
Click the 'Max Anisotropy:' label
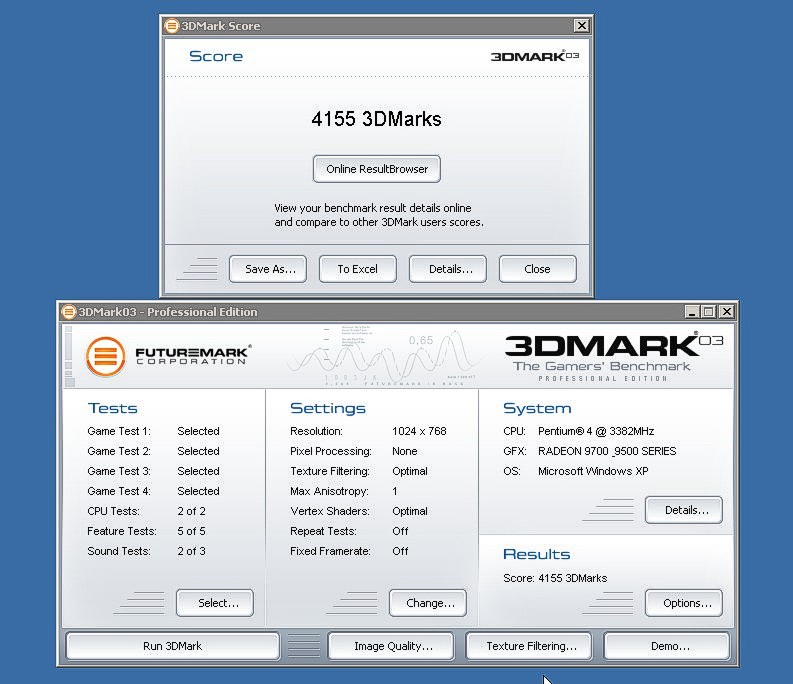point(329,491)
